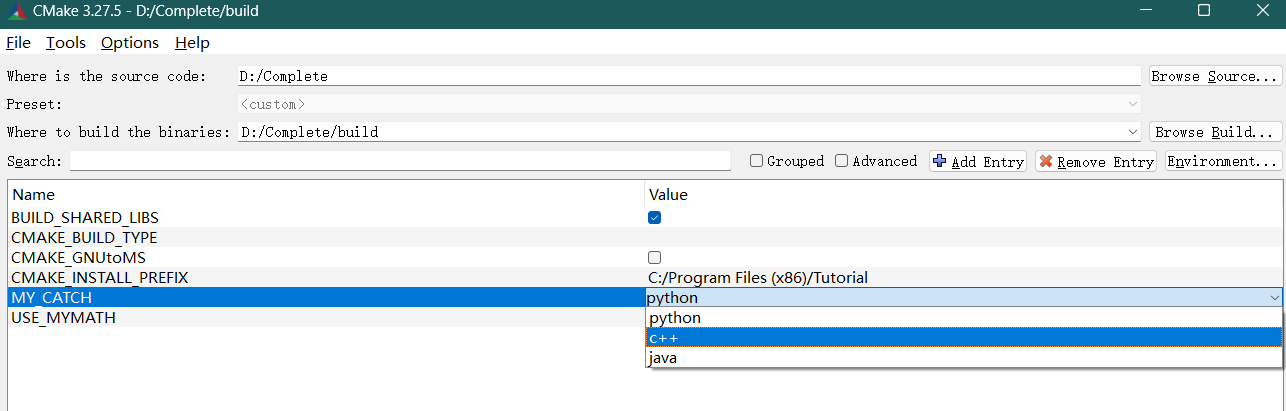Choose c++ from the MY_CATCH list
1286x411 pixels.
[964, 337]
